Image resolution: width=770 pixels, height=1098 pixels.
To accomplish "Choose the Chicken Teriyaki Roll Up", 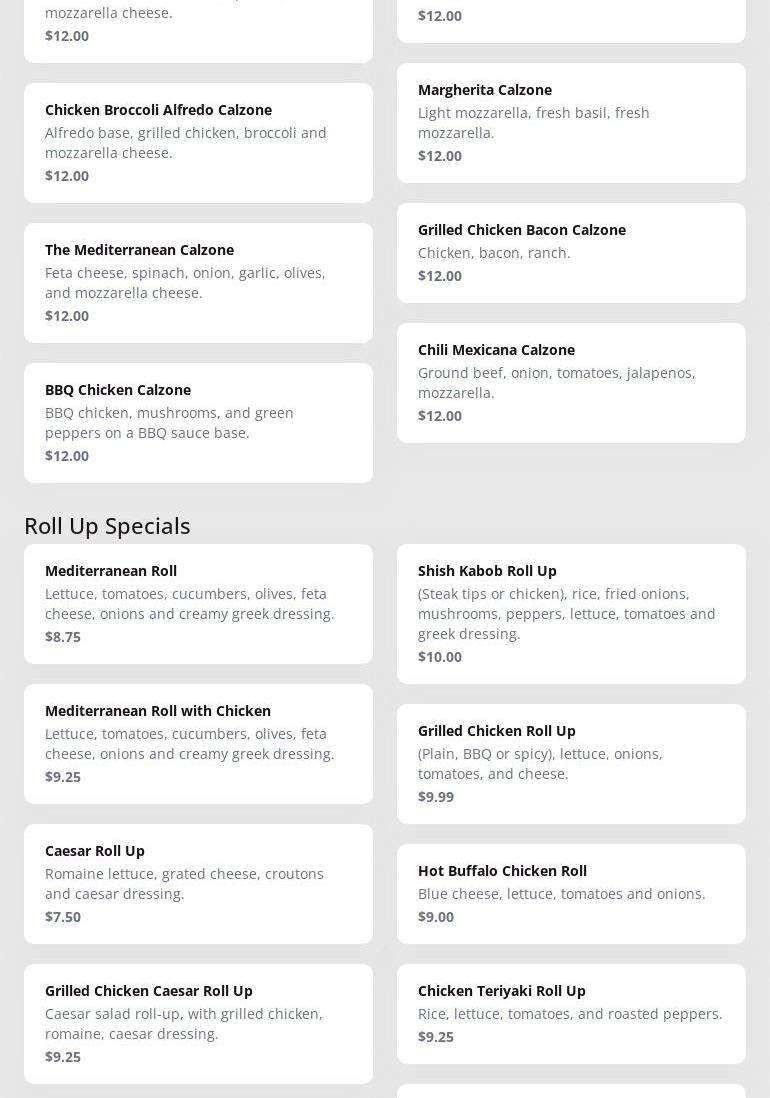I will tap(571, 1013).
